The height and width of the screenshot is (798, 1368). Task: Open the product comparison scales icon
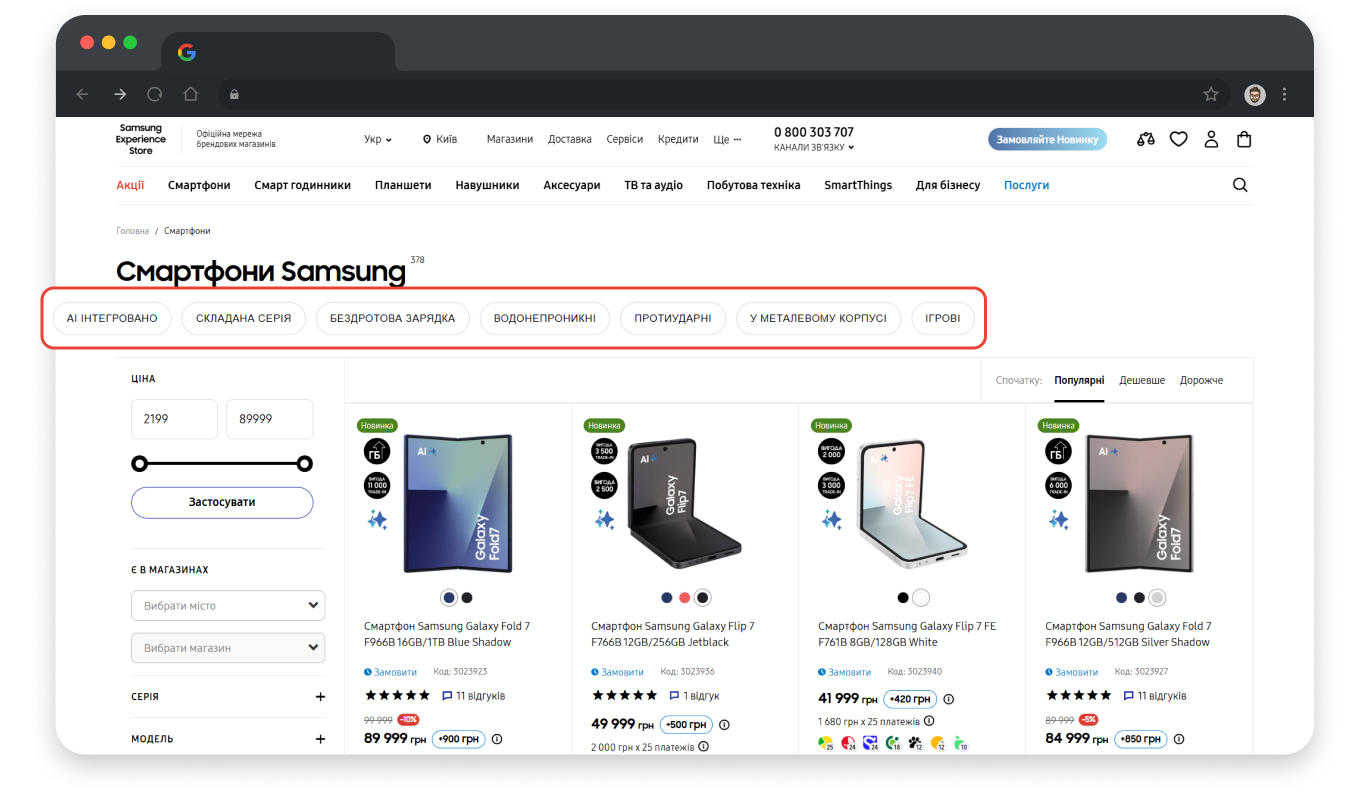pos(1146,139)
